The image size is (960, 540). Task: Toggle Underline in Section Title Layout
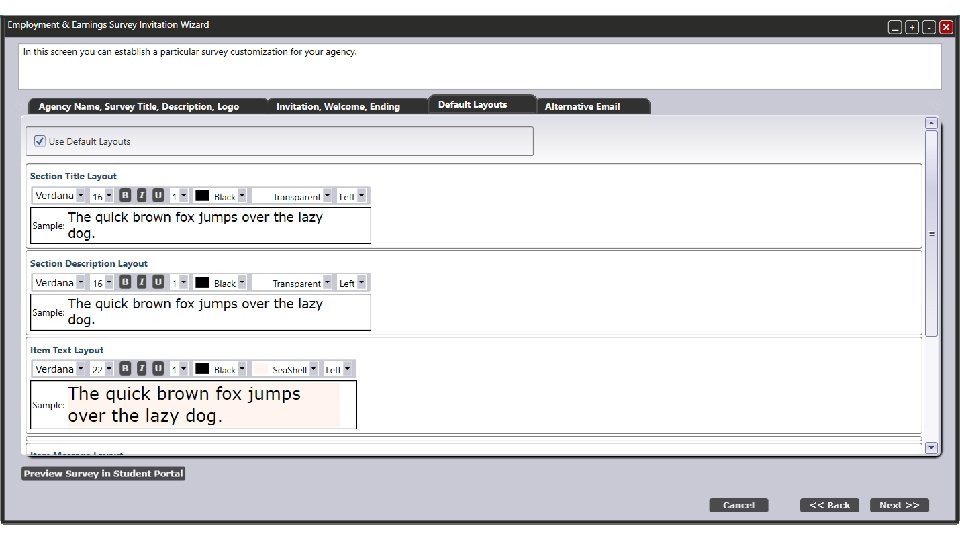point(158,195)
